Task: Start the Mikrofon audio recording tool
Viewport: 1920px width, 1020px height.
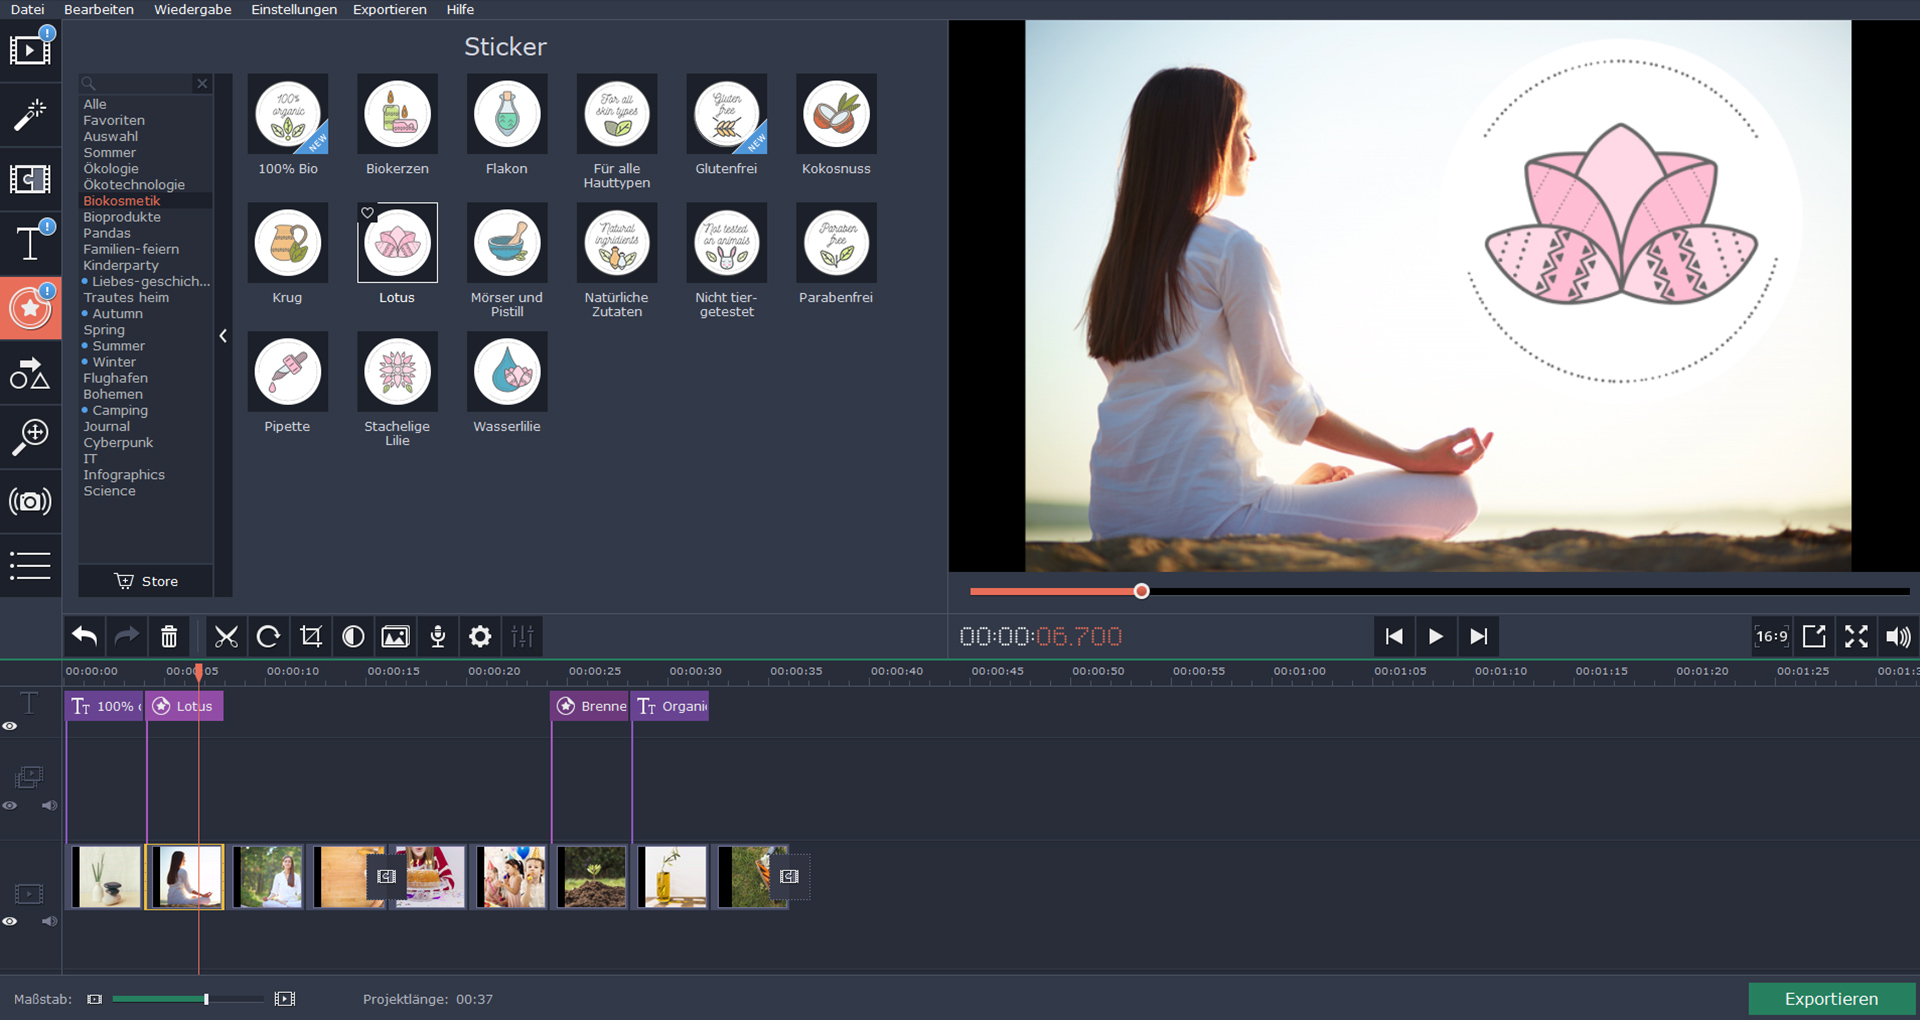Action: coord(437,636)
